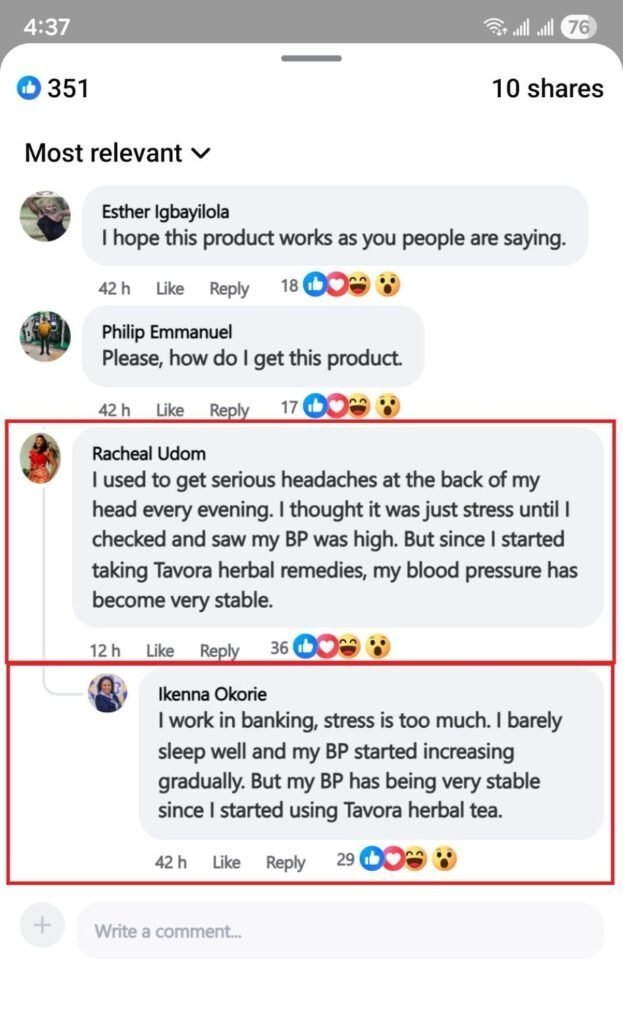The height and width of the screenshot is (1024, 623).
Task: Tap the sheet drag handle at top
Action: tap(312, 58)
